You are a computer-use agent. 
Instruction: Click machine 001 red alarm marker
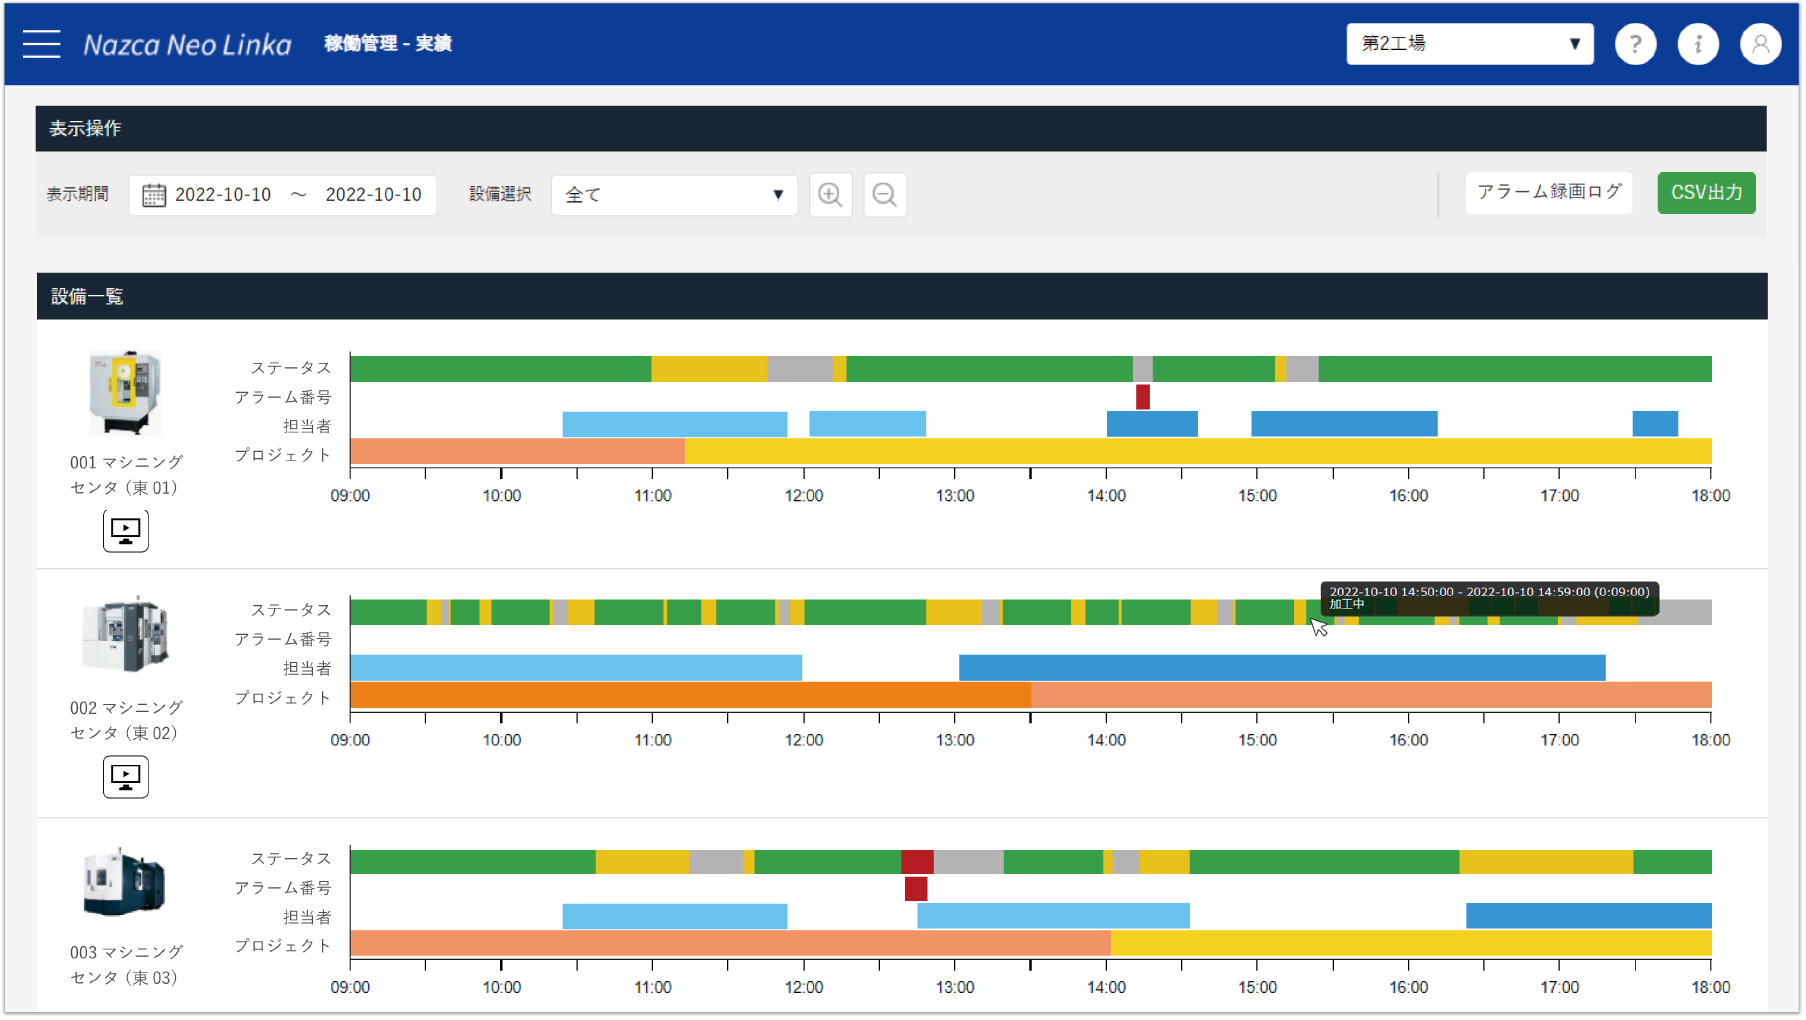(1142, 397)
